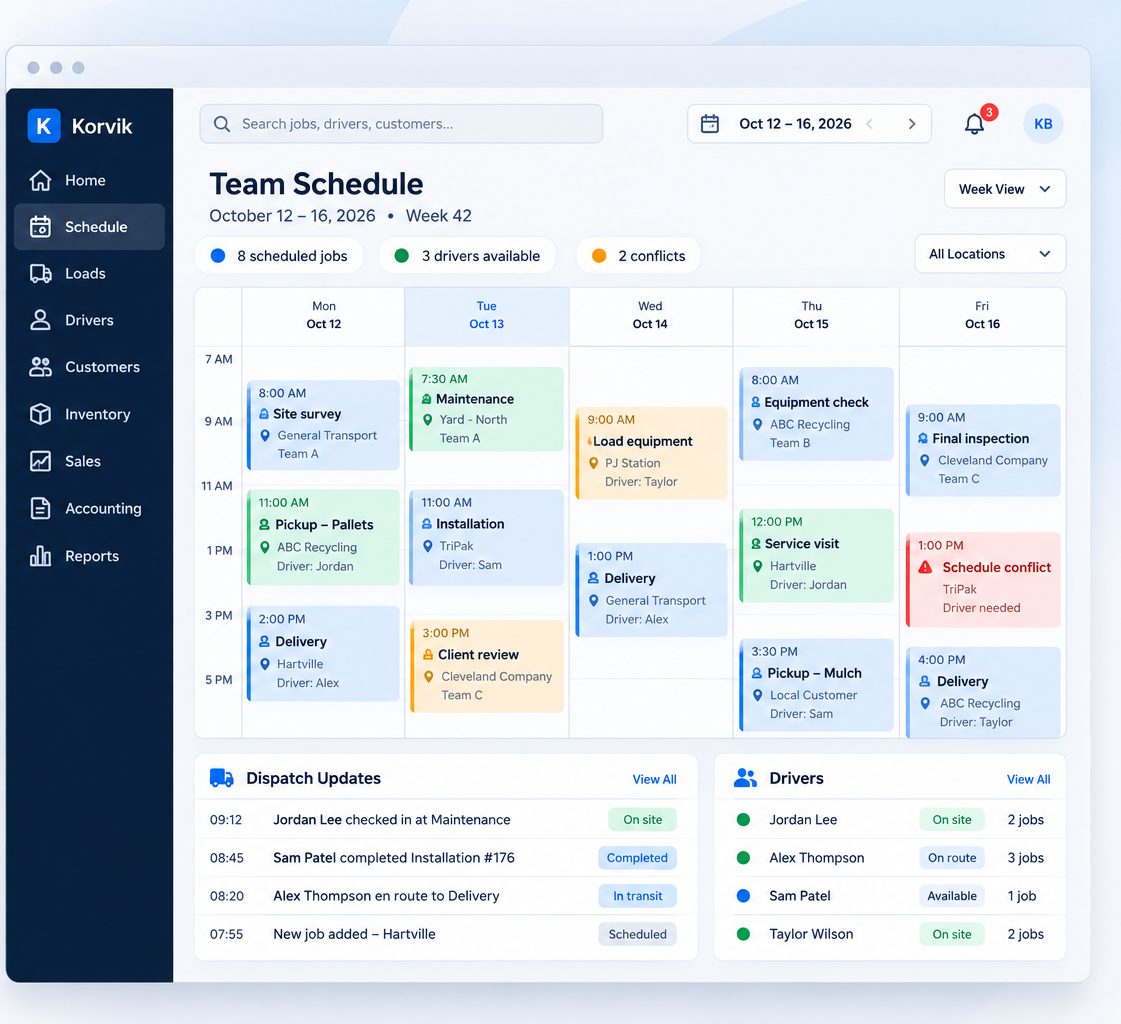
Task: Go to the previous week with the left arrow
Action: tap(869, 124)
